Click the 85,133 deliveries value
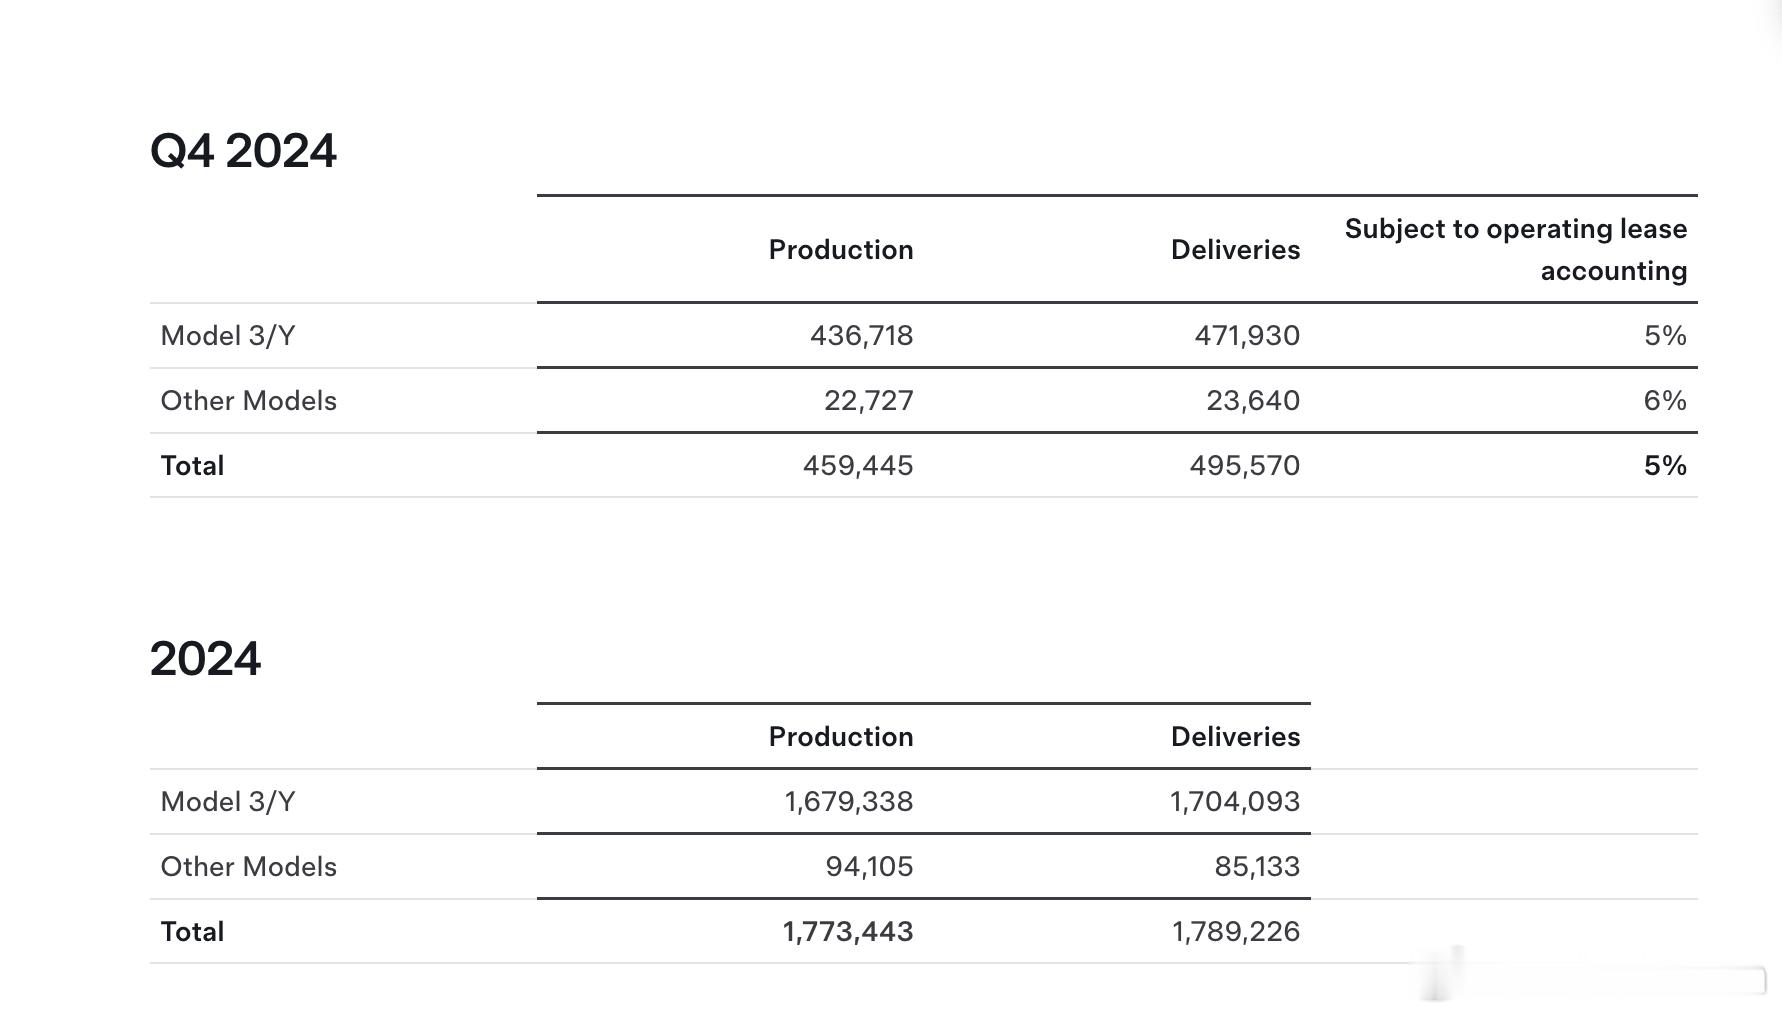Viewport: 1782px width, 1018px height. 1257,867
